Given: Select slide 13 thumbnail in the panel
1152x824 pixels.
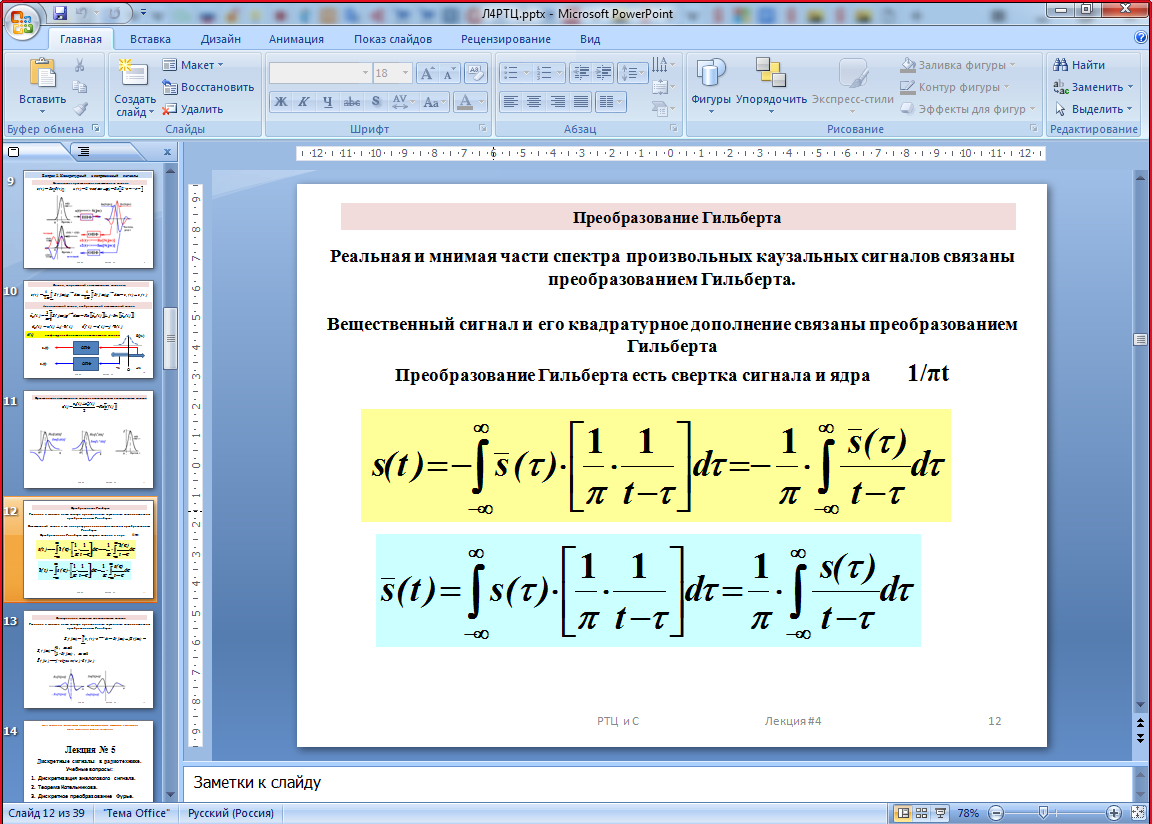Looking at the screenshot, I should click(88, 660).
